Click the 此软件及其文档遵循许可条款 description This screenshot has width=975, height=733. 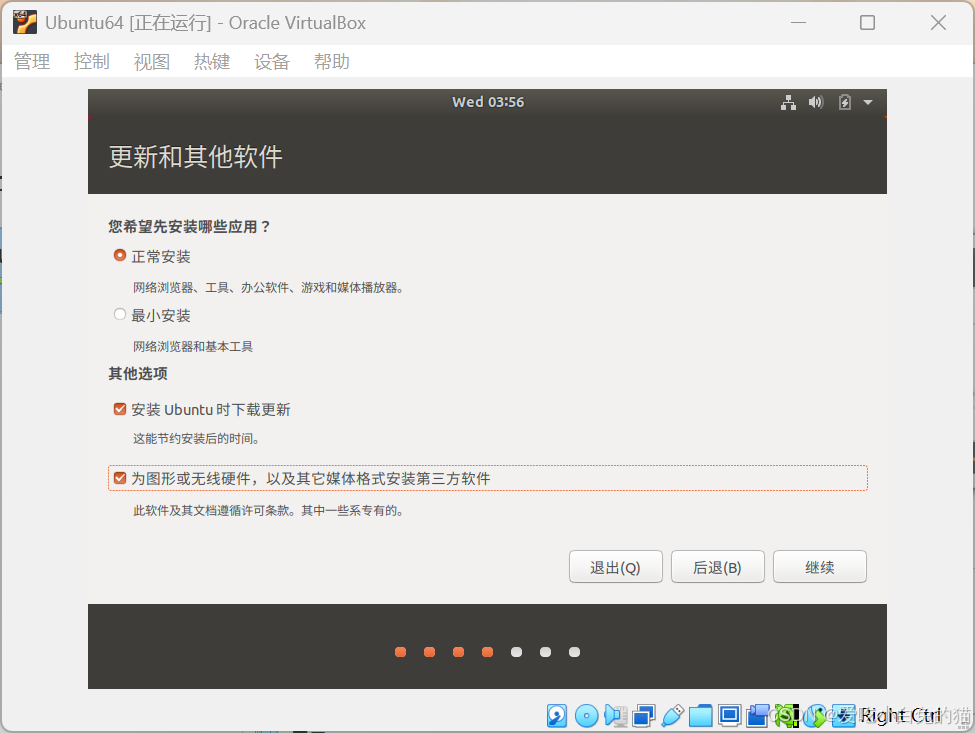(x=269, y=510)
